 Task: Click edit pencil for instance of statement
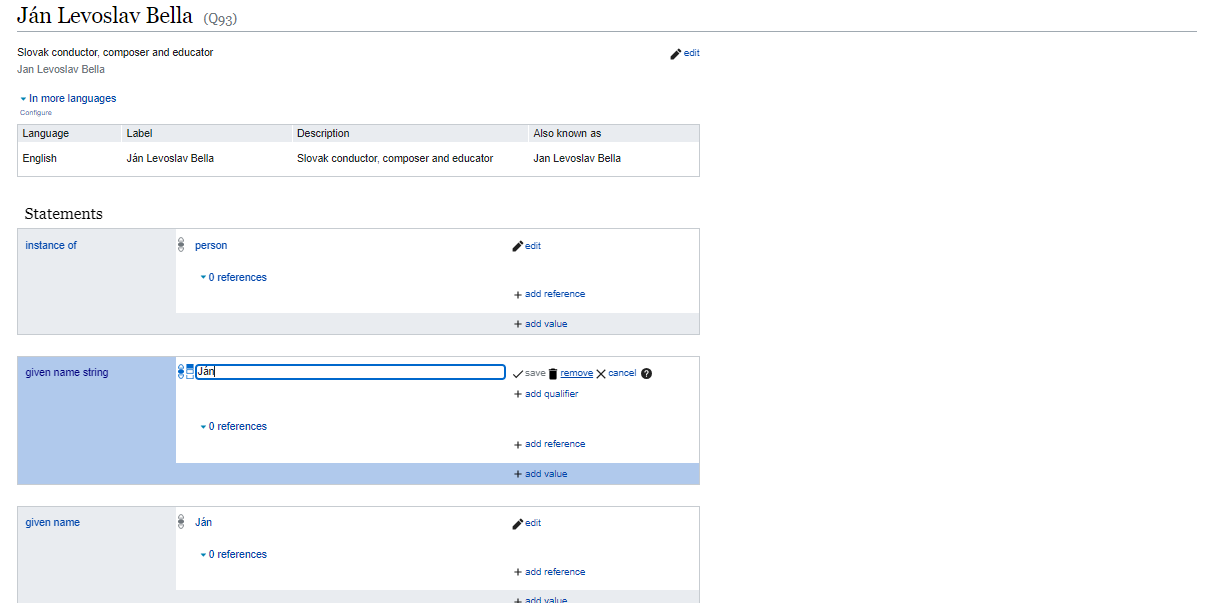(x=518, y=246)
